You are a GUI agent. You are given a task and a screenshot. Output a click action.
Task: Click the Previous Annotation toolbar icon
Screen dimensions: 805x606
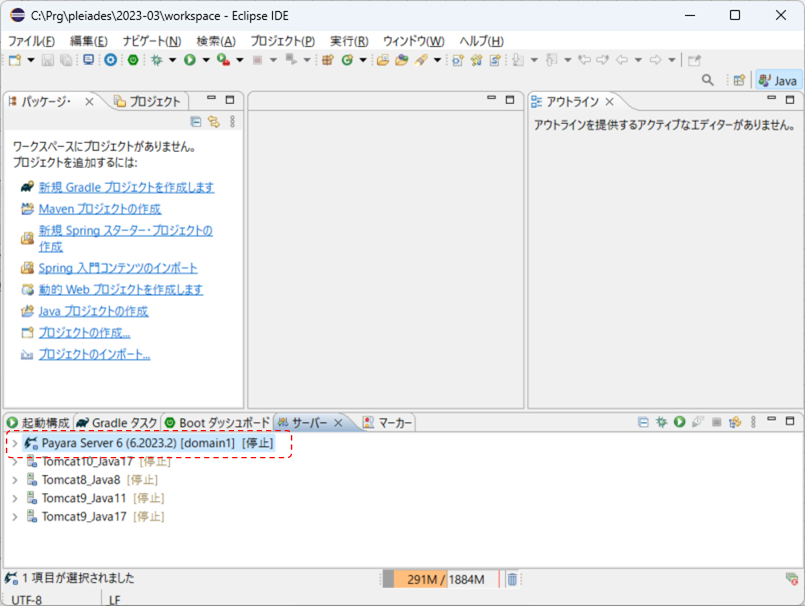pyautogui.click(x=552, y=60)
